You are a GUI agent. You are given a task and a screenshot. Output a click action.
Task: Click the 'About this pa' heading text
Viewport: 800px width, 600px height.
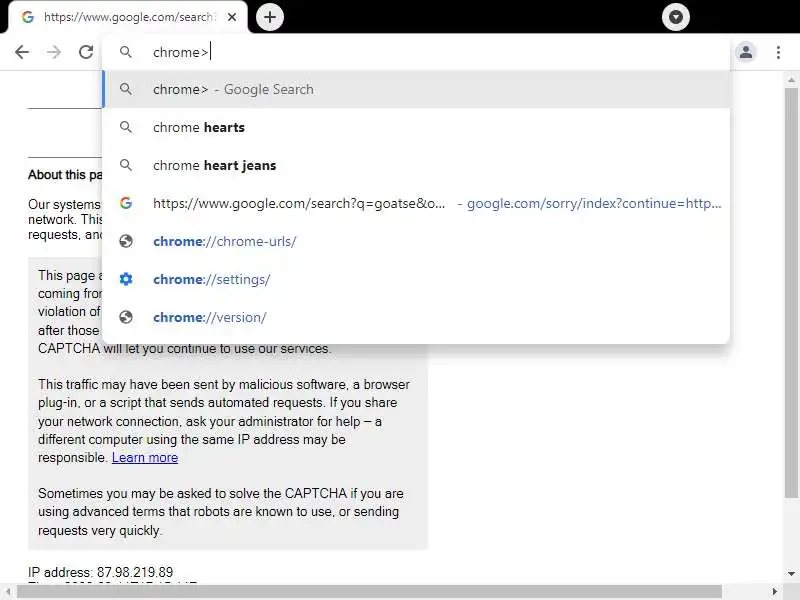pos(65,174)
